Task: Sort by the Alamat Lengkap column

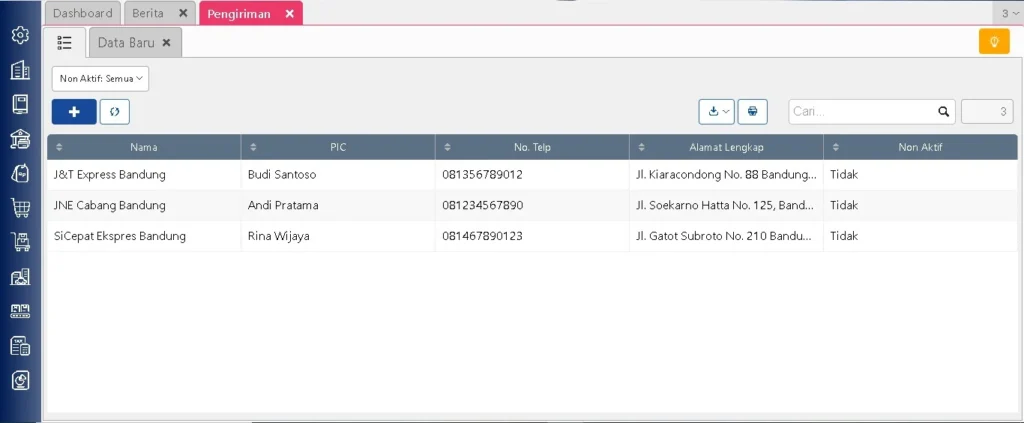Action: click(726, 148)
